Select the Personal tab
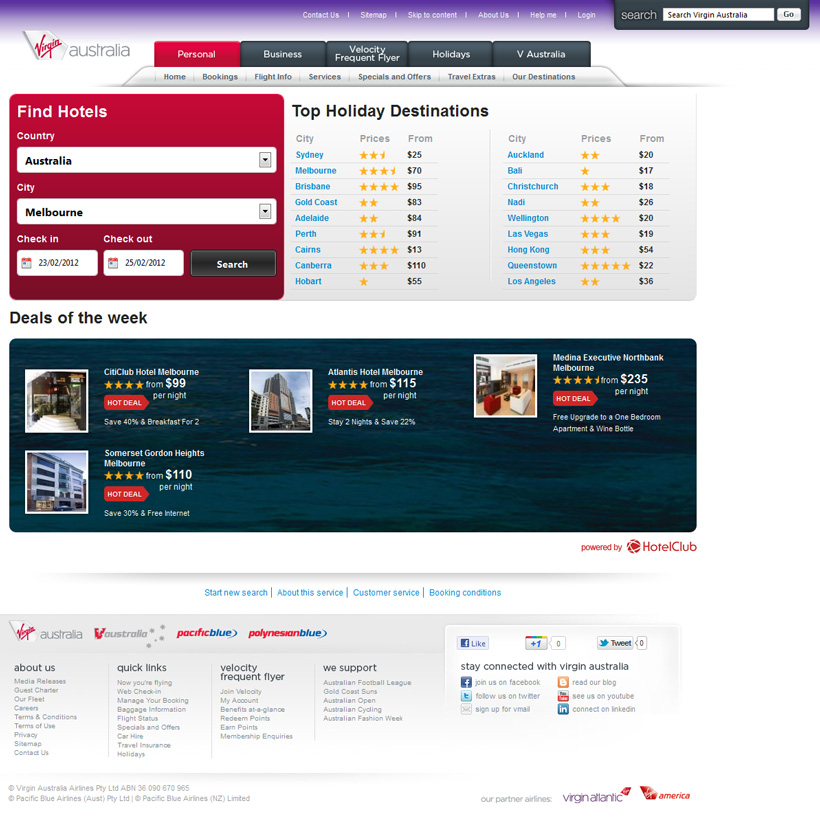820x822 pixels. (x=197, y=54)
